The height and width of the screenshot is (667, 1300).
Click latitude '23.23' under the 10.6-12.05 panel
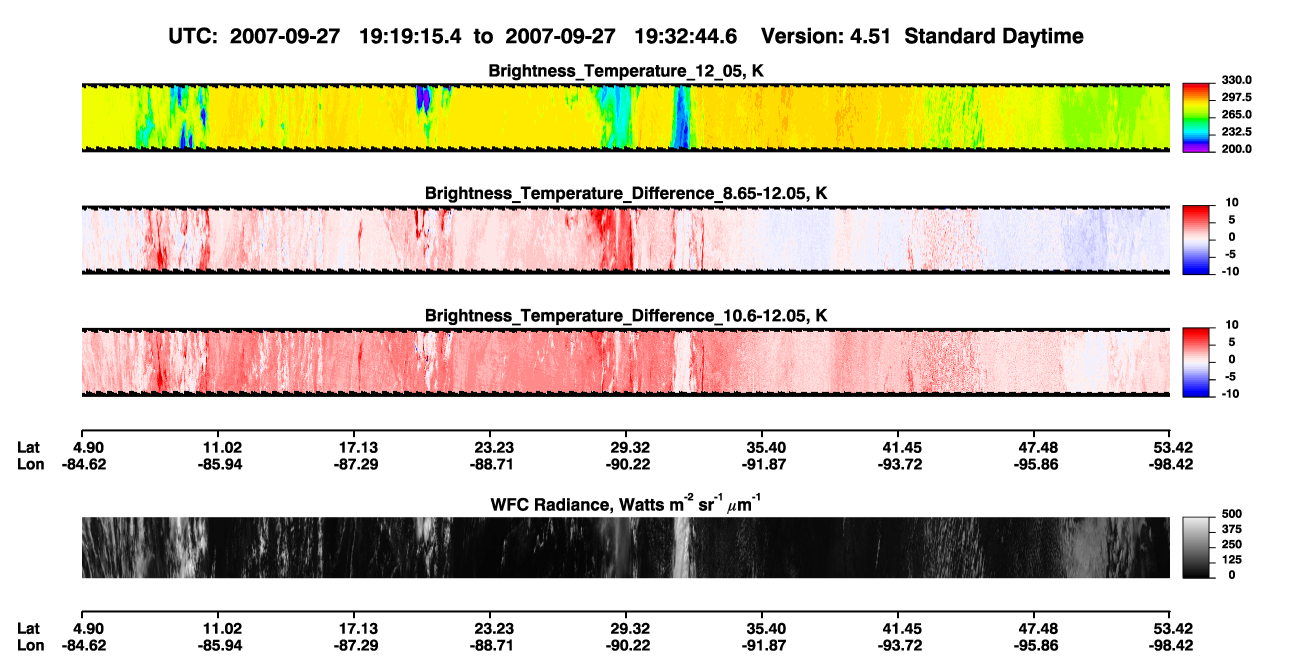pyautogui.click(x=493, y=447)
